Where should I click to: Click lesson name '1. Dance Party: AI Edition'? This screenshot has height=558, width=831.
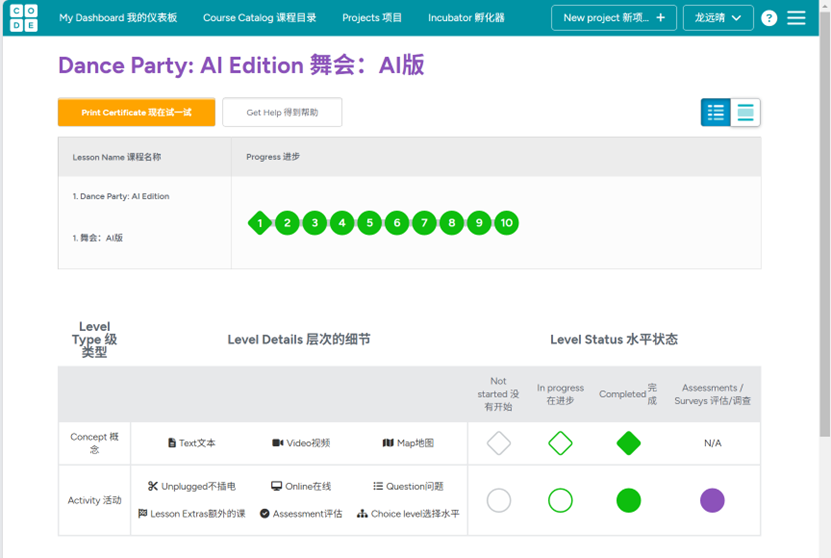point(121,196)
